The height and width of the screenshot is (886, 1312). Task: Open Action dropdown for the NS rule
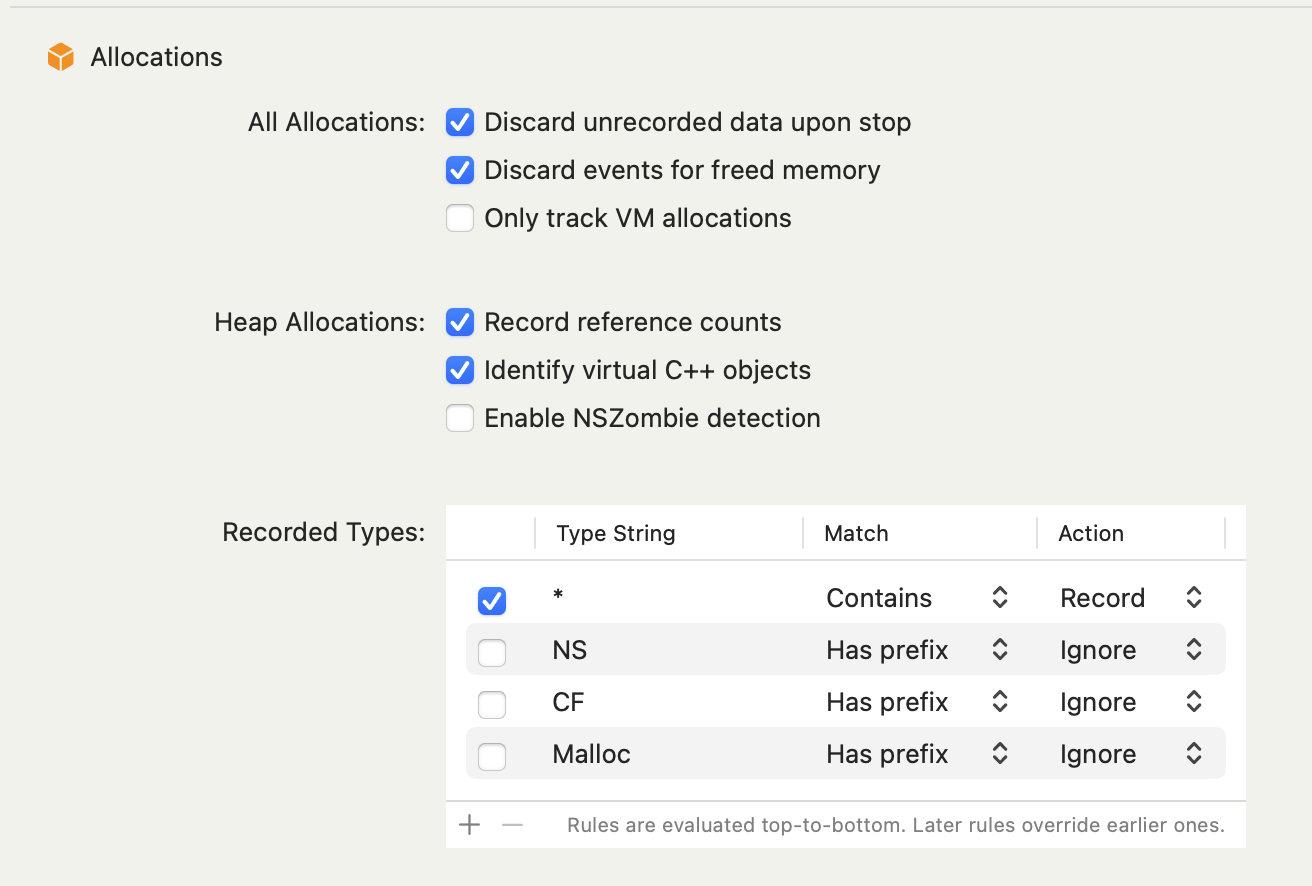tap(1193, 650)
